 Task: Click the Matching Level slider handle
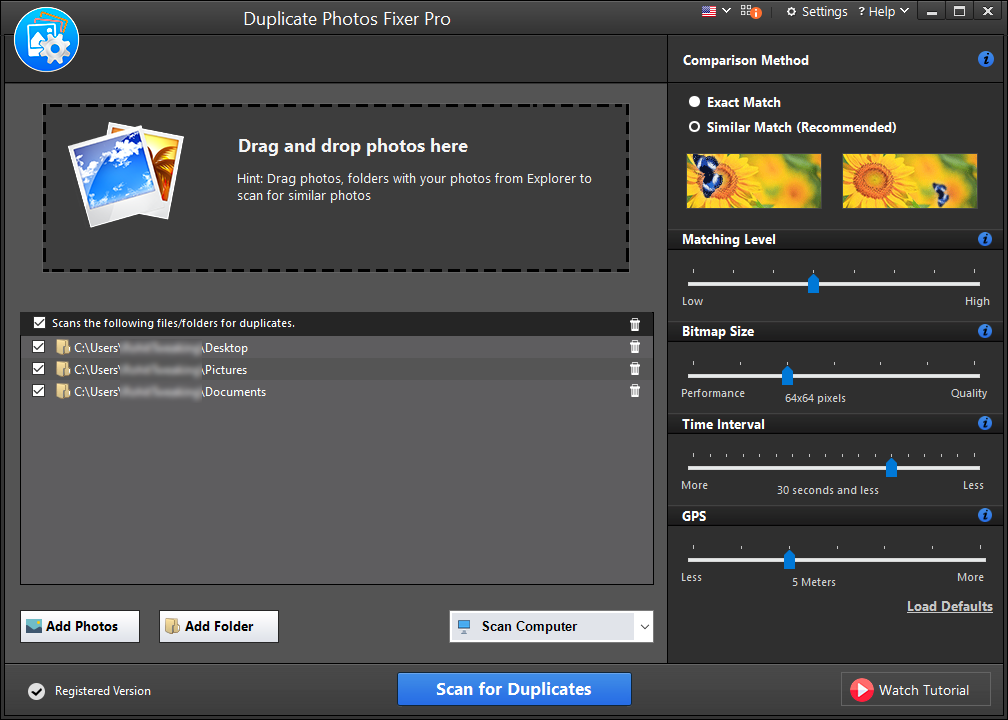coord(813,284)
